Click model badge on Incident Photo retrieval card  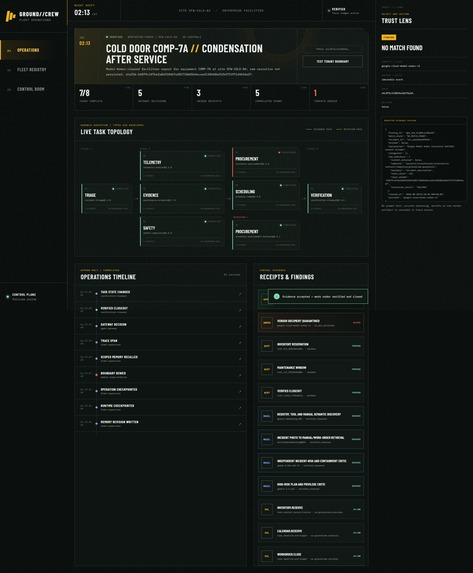(267, 439)
